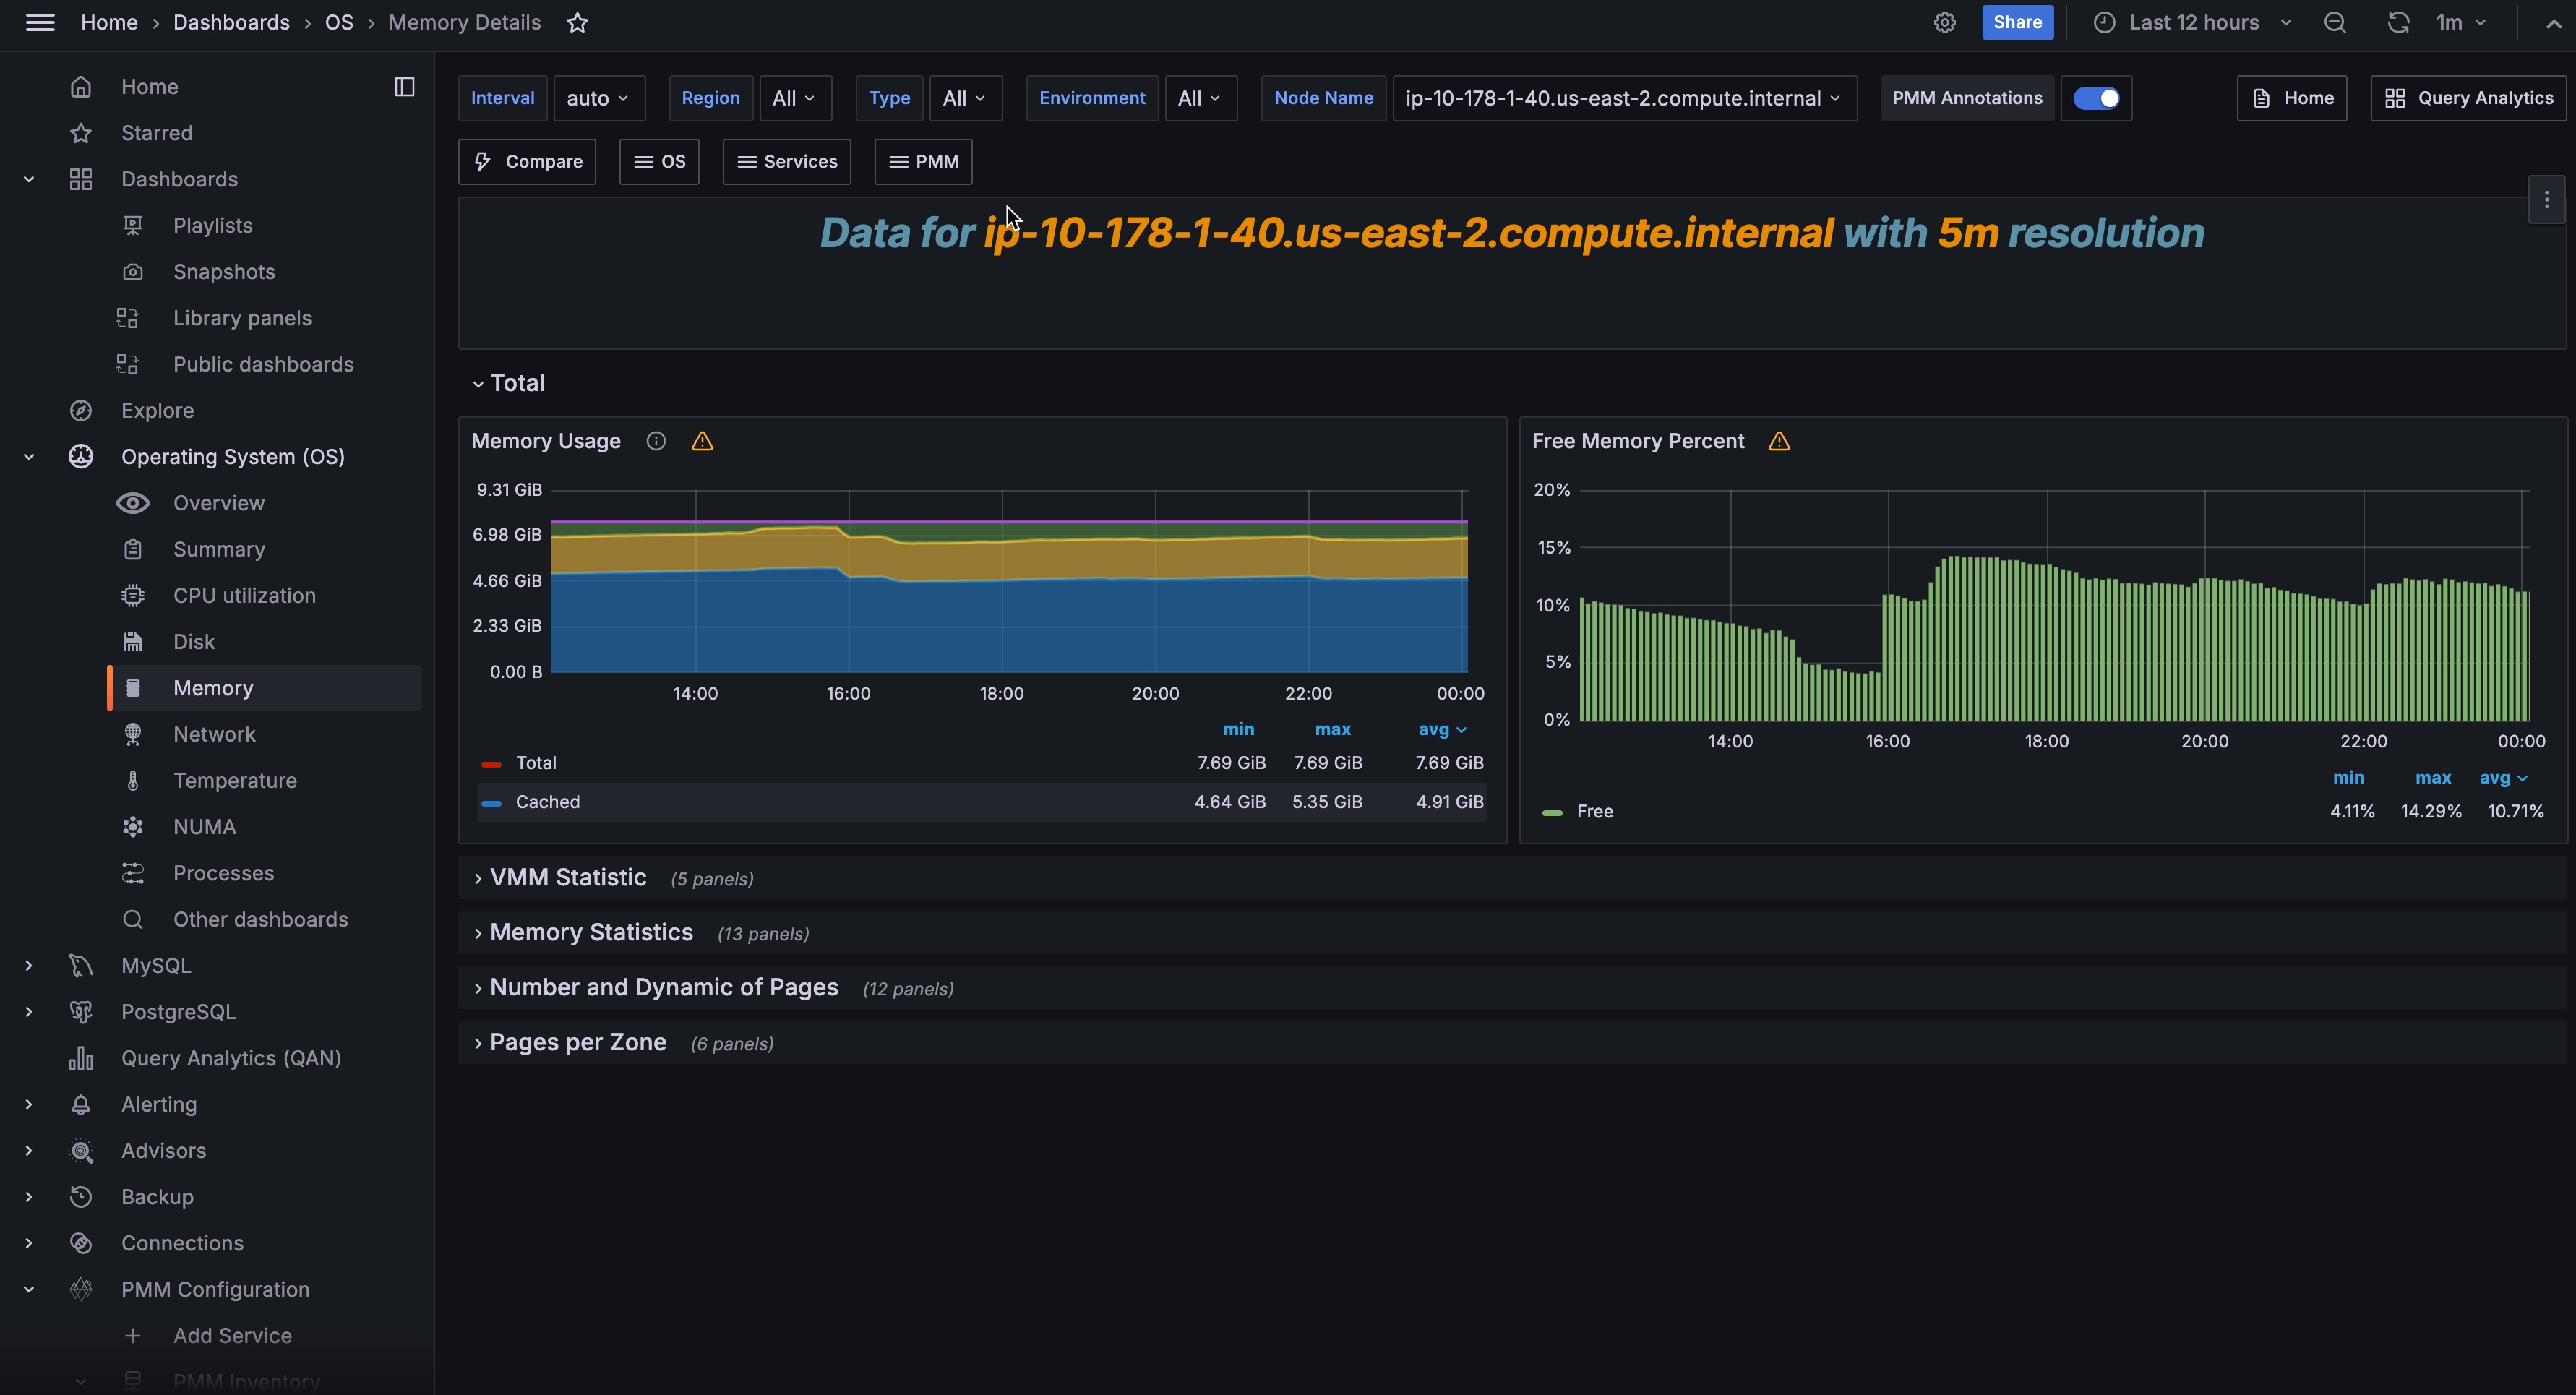Click Free Memory Percent warning icon
The image size is (2576, 1395).
tap(1779, 441)
